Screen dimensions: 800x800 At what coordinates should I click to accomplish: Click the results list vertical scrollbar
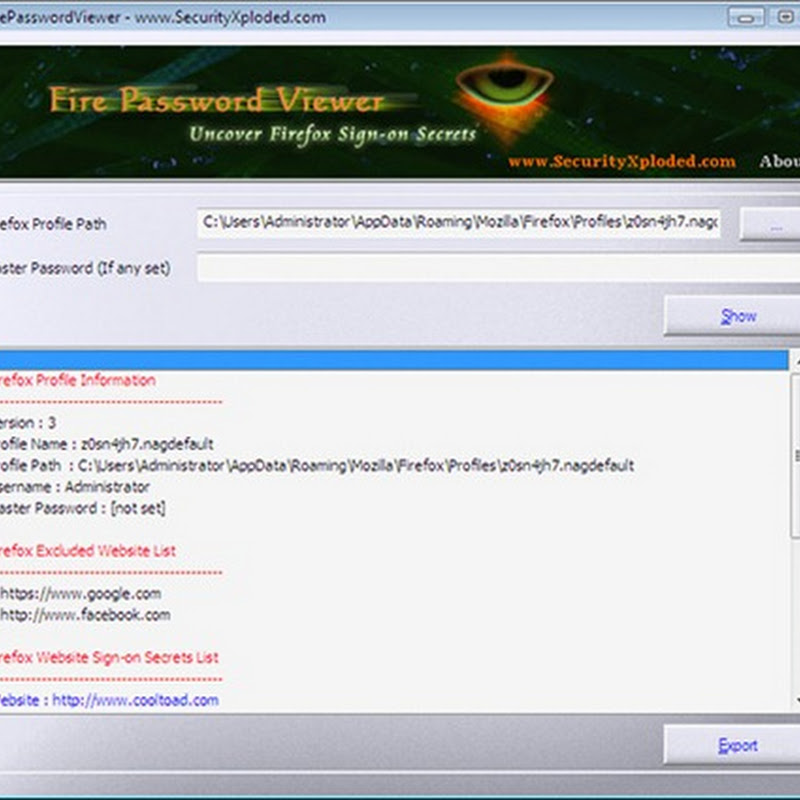(795, 531)
